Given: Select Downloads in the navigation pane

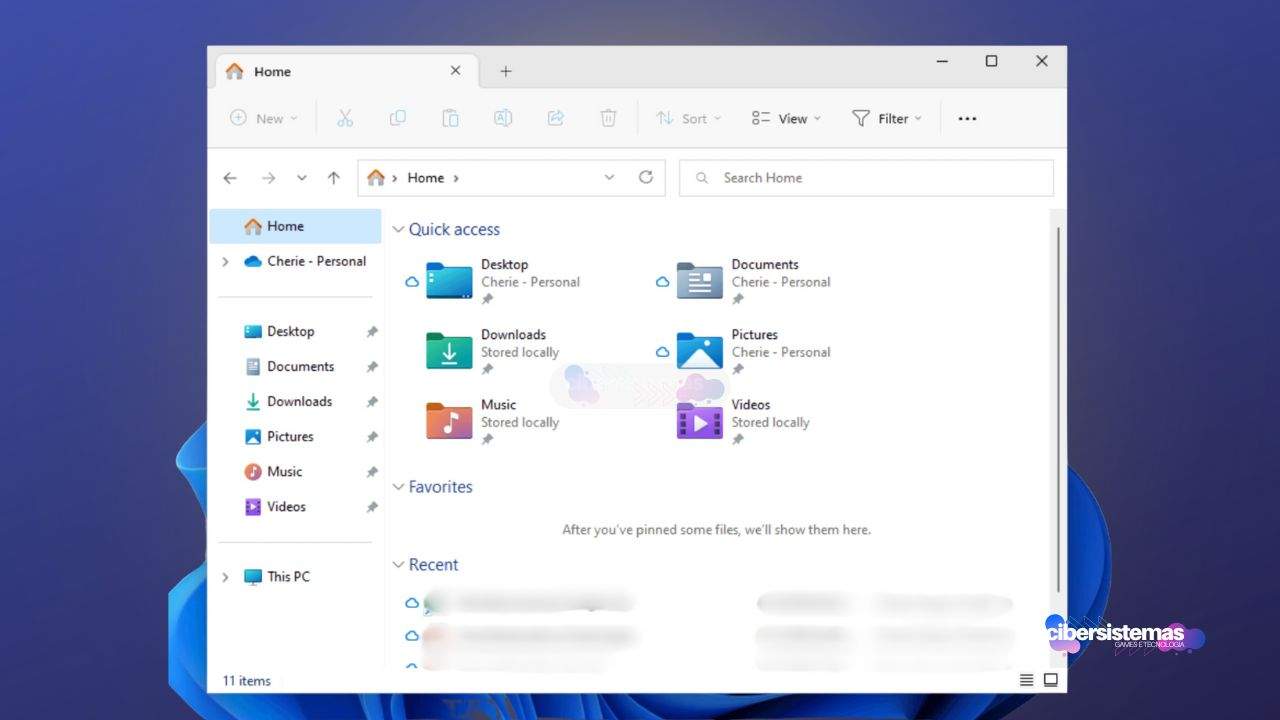Looking at the screenshot, I should (x=299, y=402).
